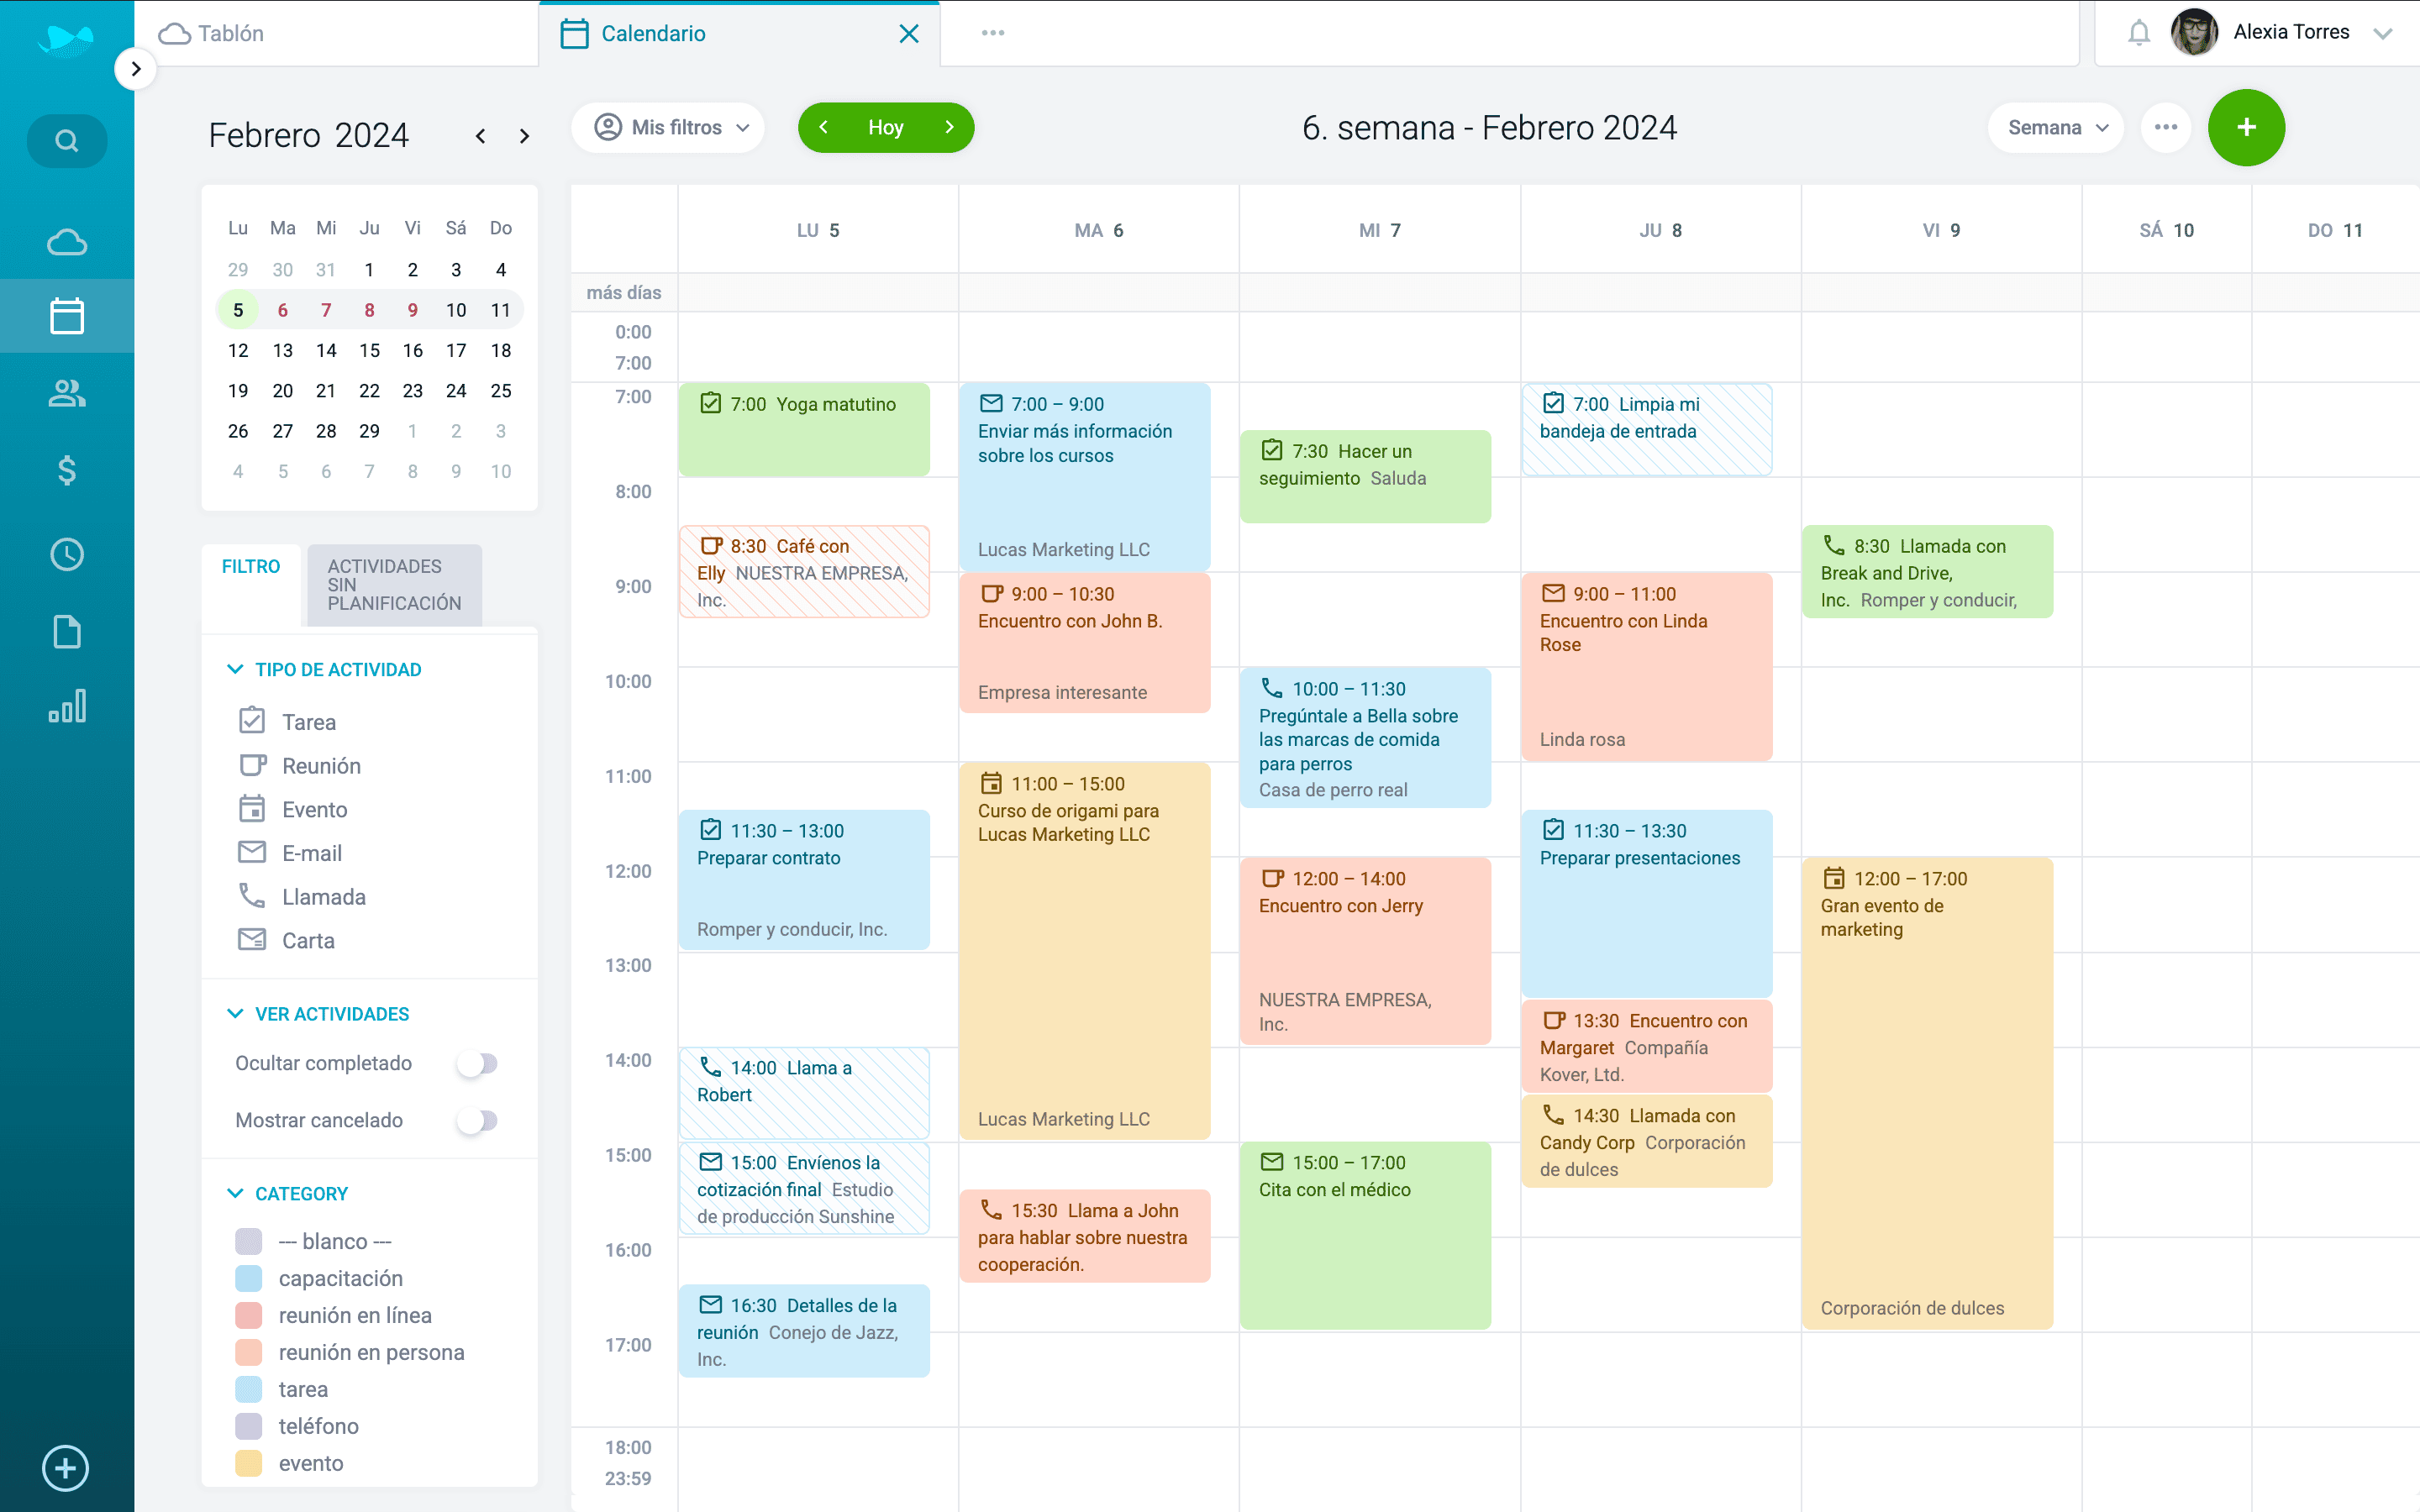Viewport: 2420px width, 1512px height.
Task: Collapse the TIPO DE ACTIVIDAD section
Action: [235, 669]
